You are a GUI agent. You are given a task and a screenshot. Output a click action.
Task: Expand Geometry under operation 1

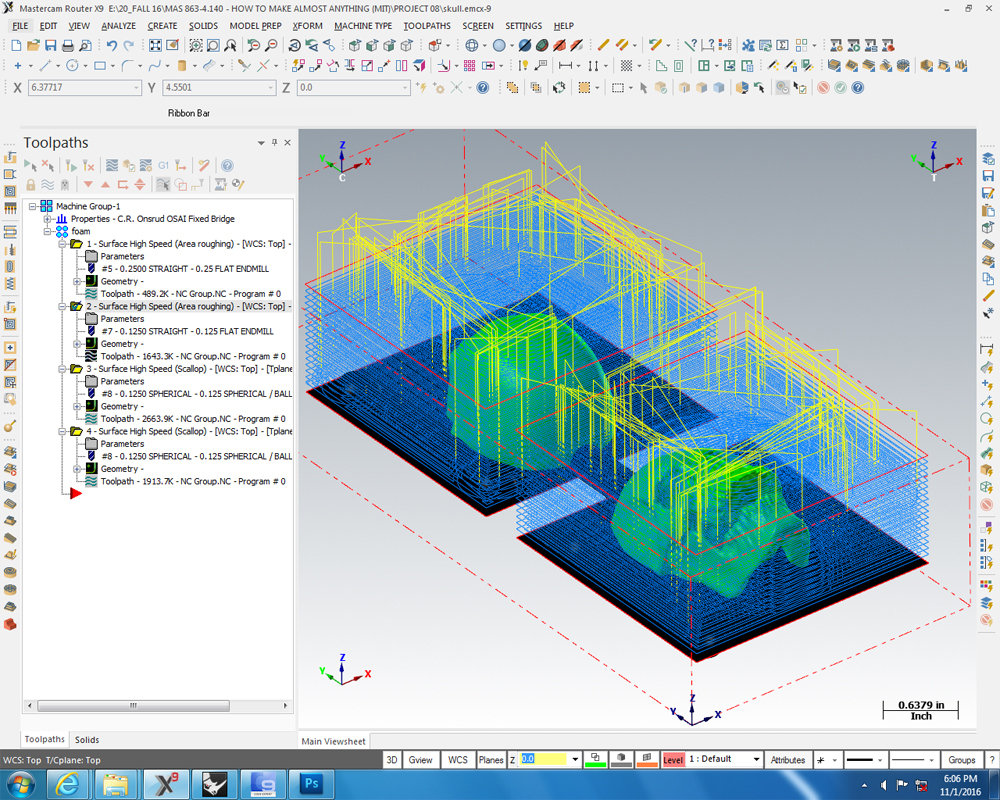[77, 281]
